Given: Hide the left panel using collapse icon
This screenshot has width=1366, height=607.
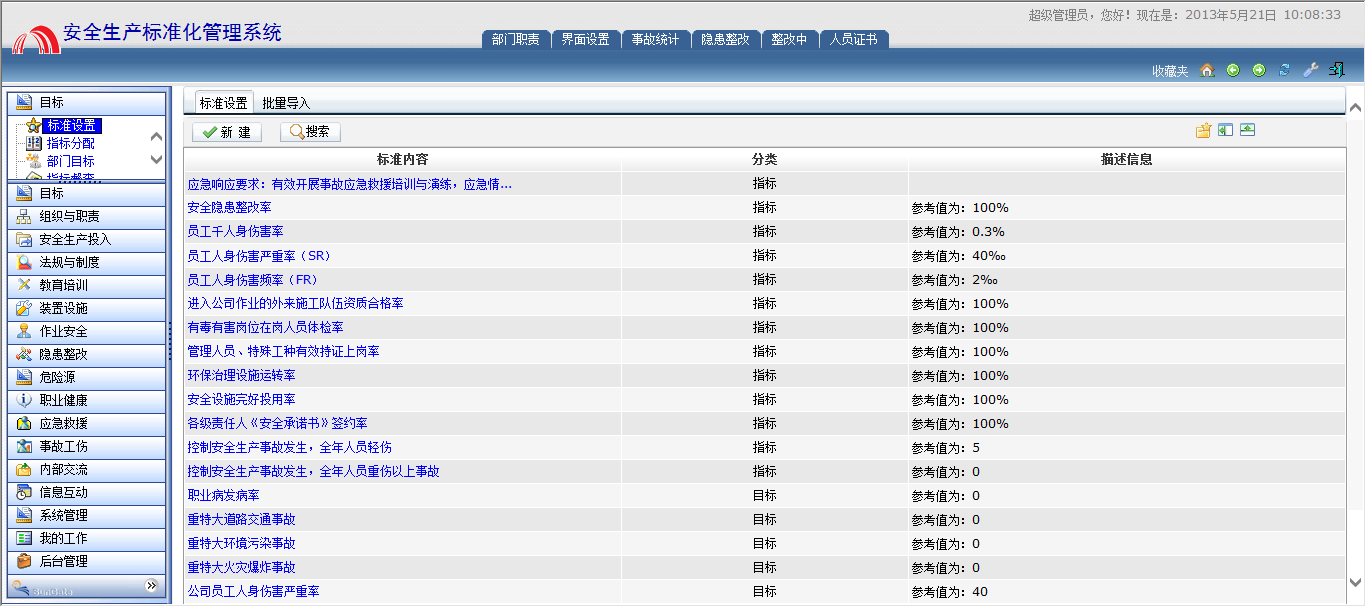Looking at the screenshot, I should click(x=1225, y=131).
